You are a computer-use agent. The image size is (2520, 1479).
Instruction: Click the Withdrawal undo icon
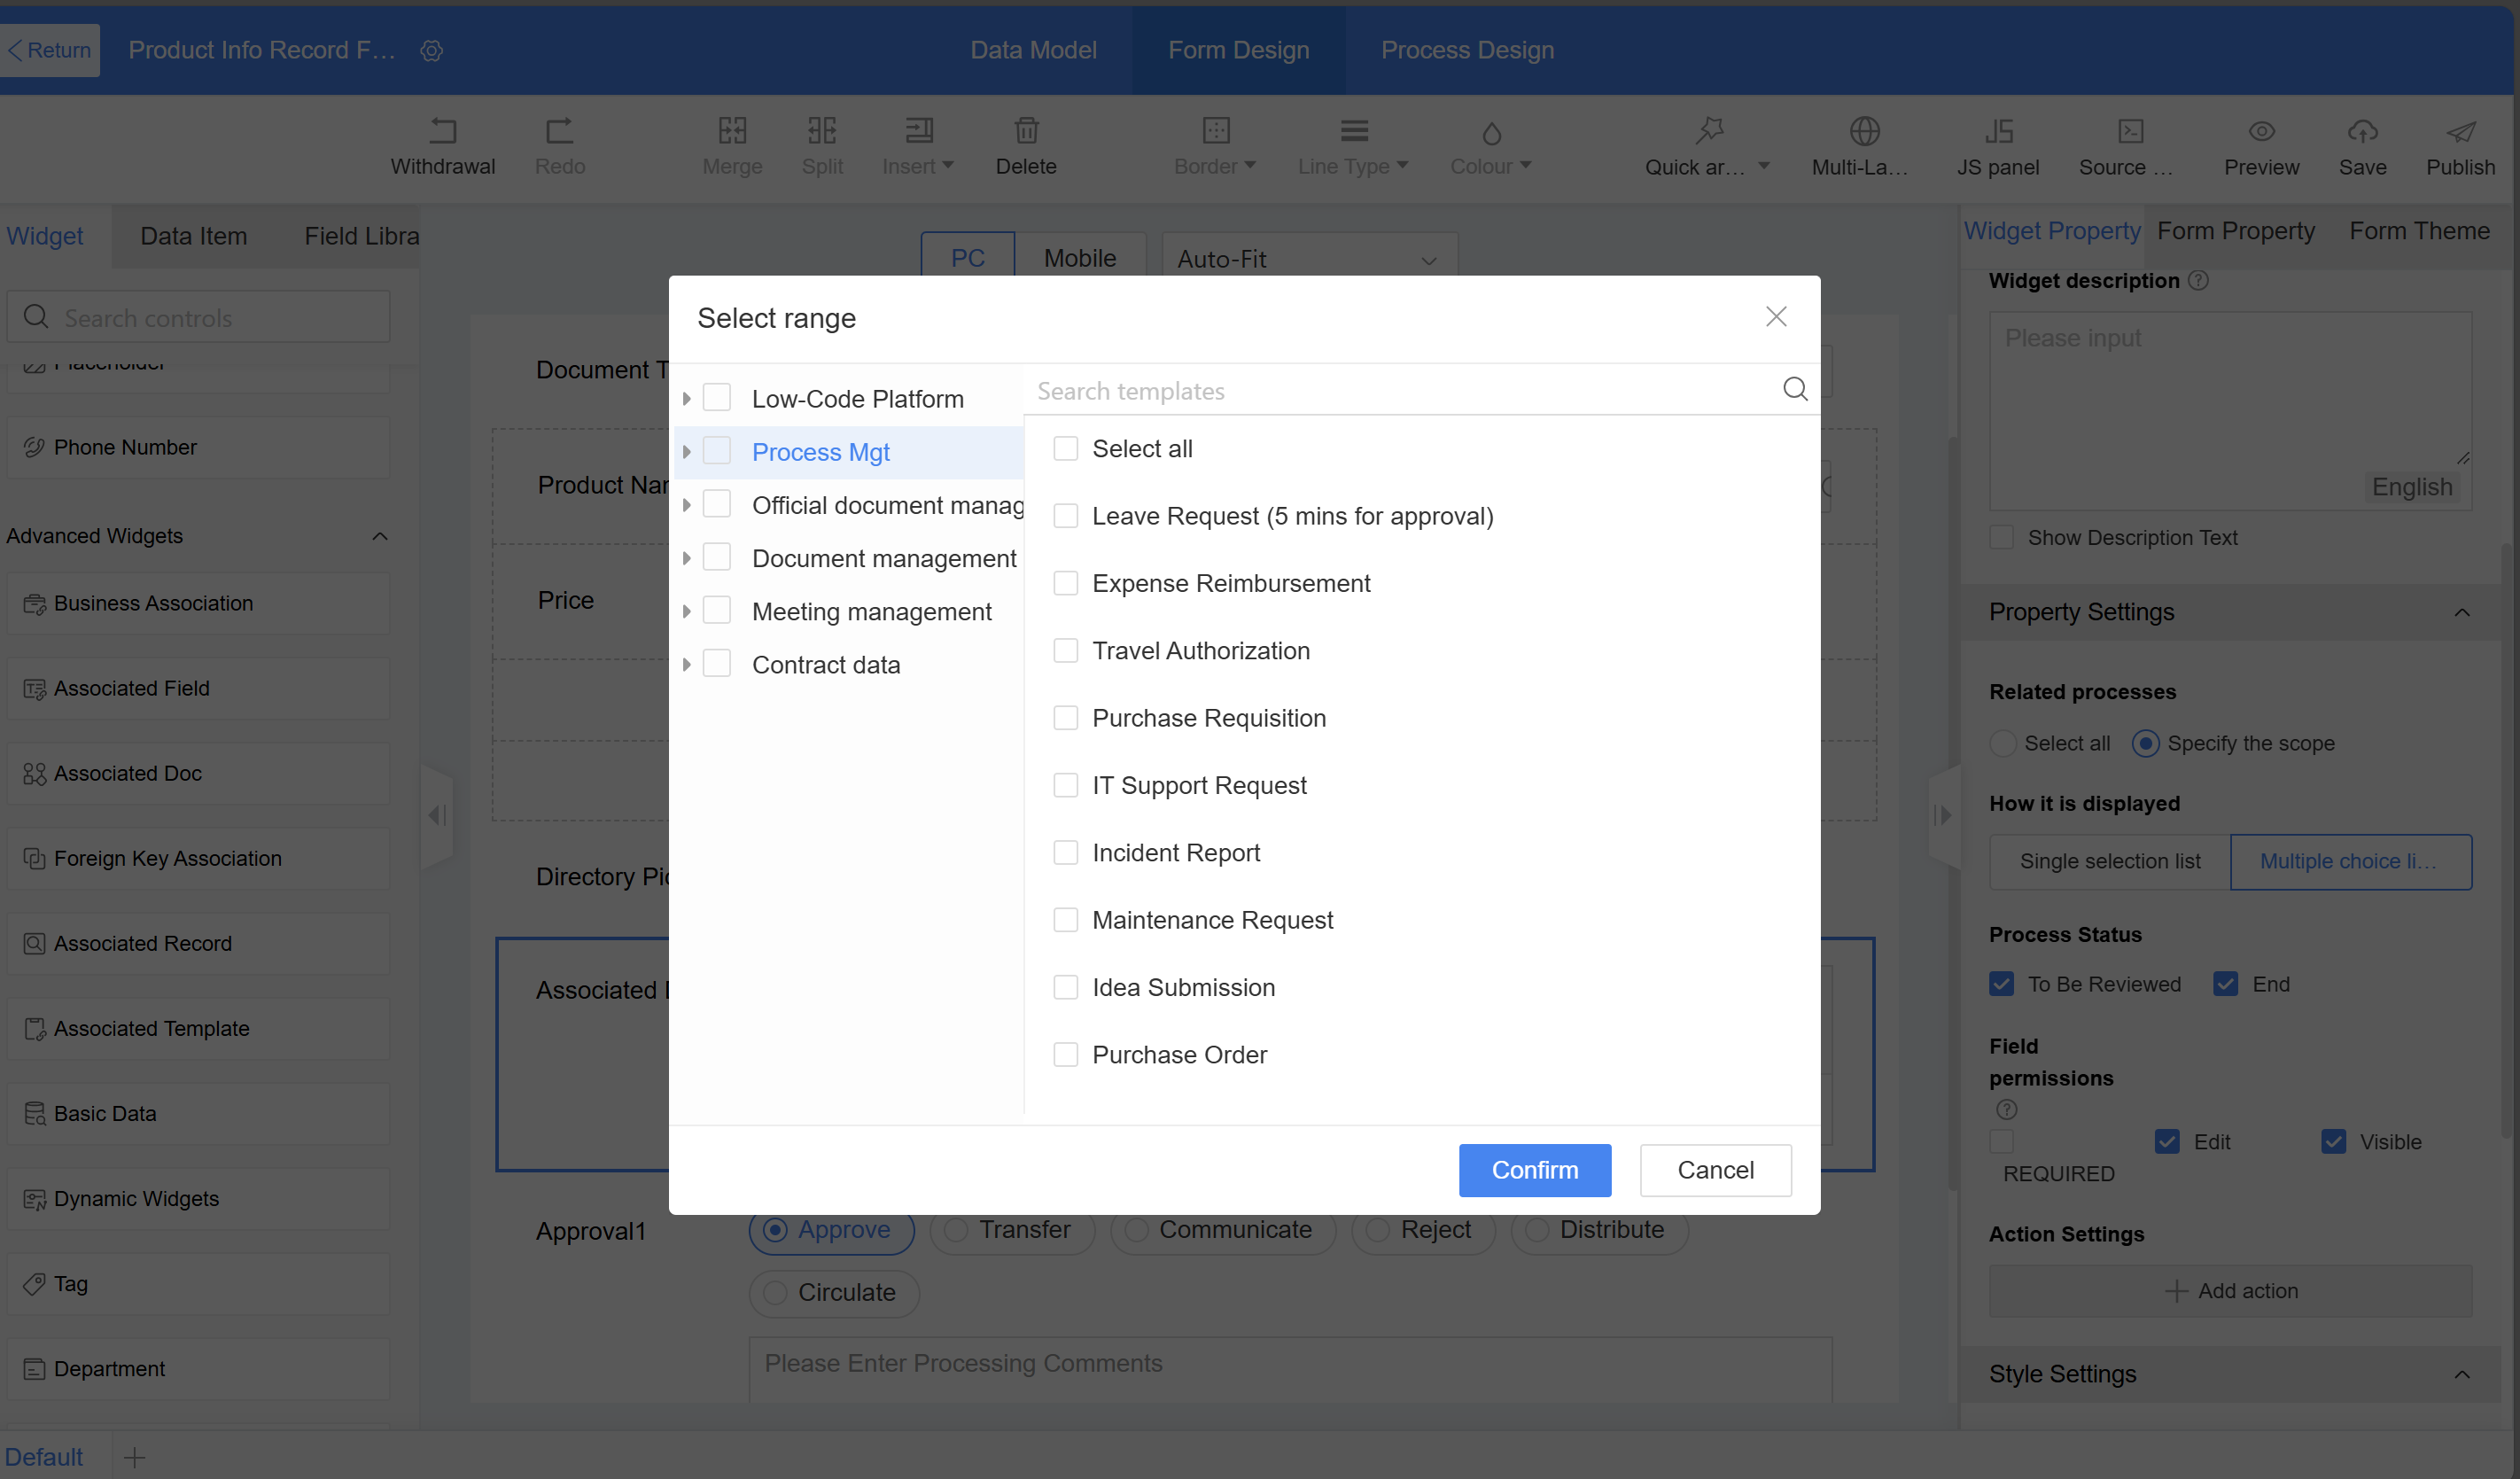coord(442,131)
